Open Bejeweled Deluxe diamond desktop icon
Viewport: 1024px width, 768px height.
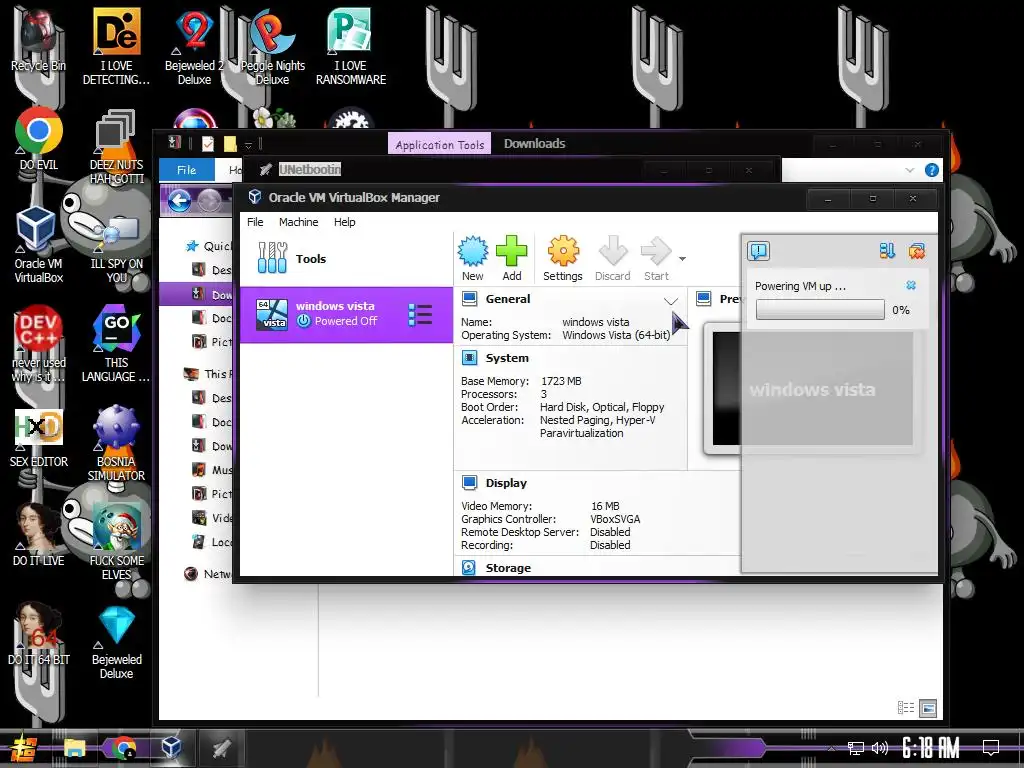point(116,643)
